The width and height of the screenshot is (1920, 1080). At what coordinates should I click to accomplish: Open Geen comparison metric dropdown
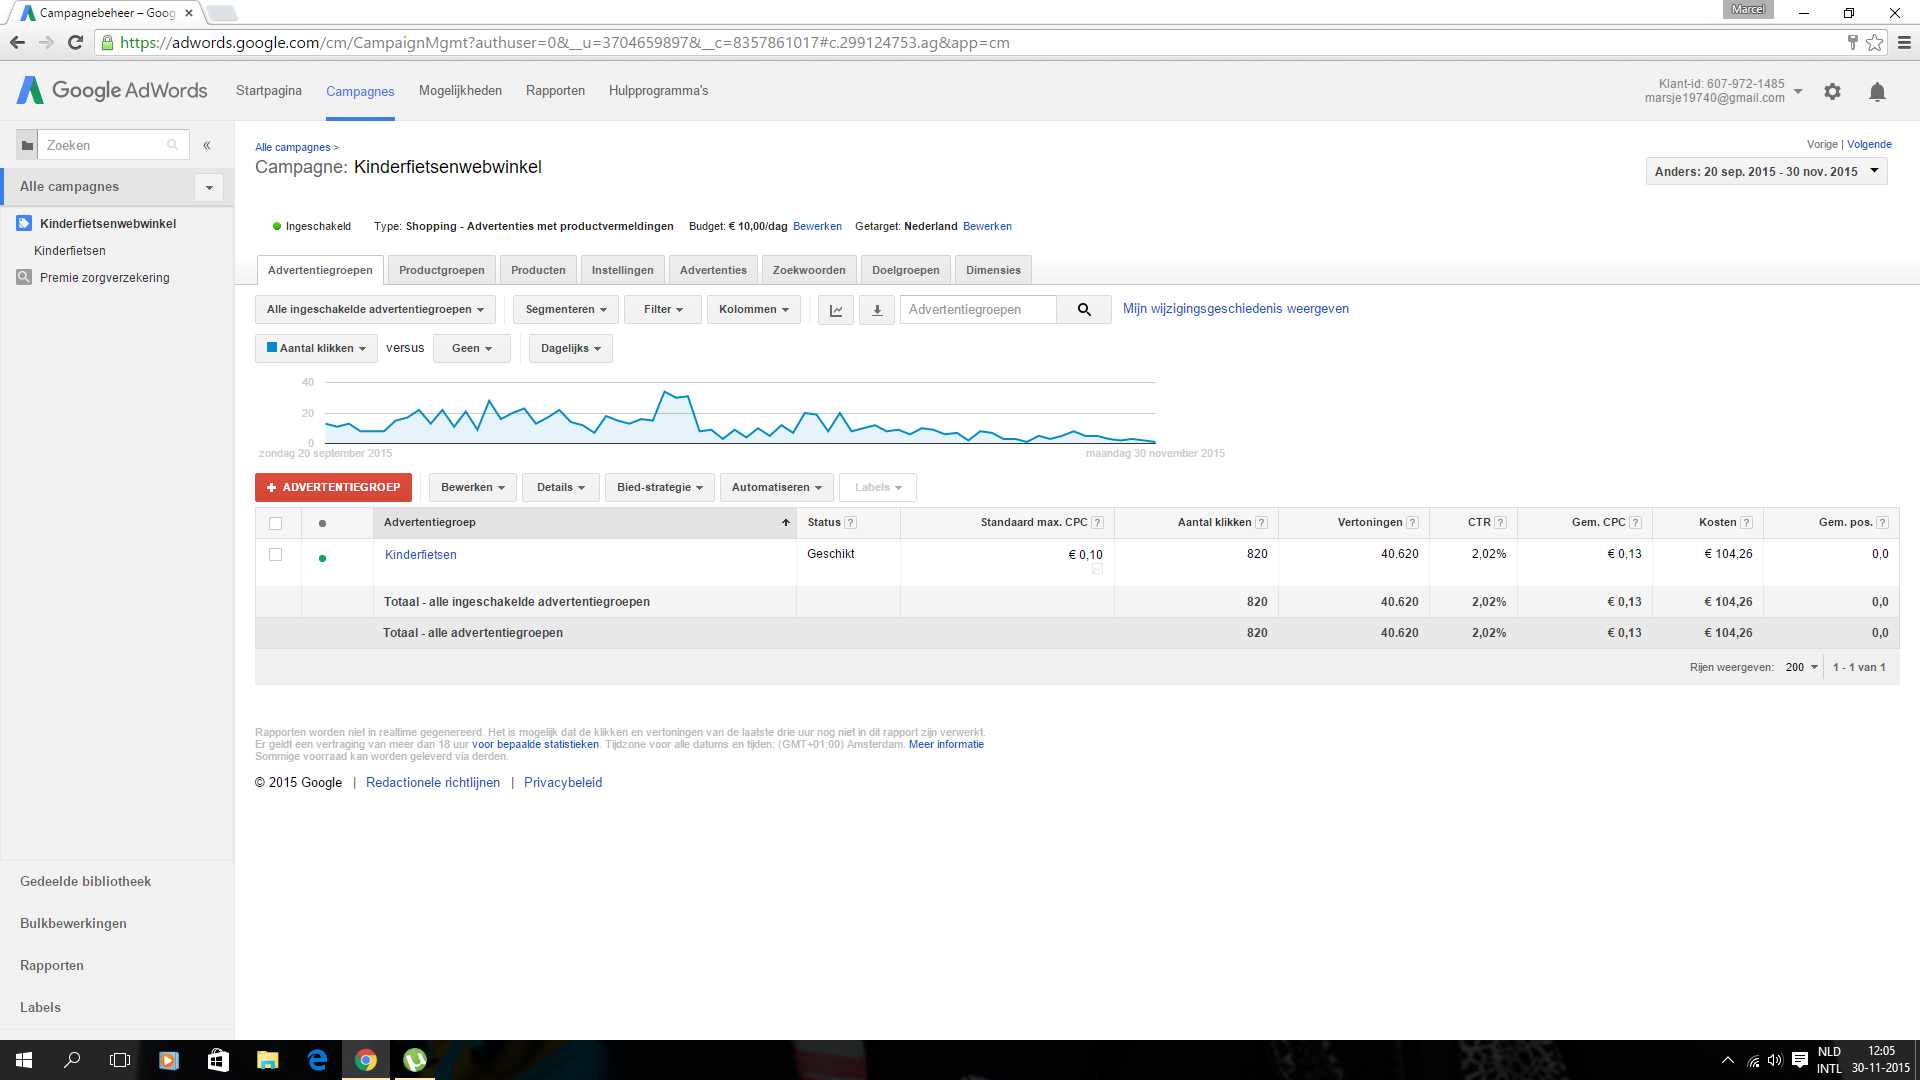[471, 348]
